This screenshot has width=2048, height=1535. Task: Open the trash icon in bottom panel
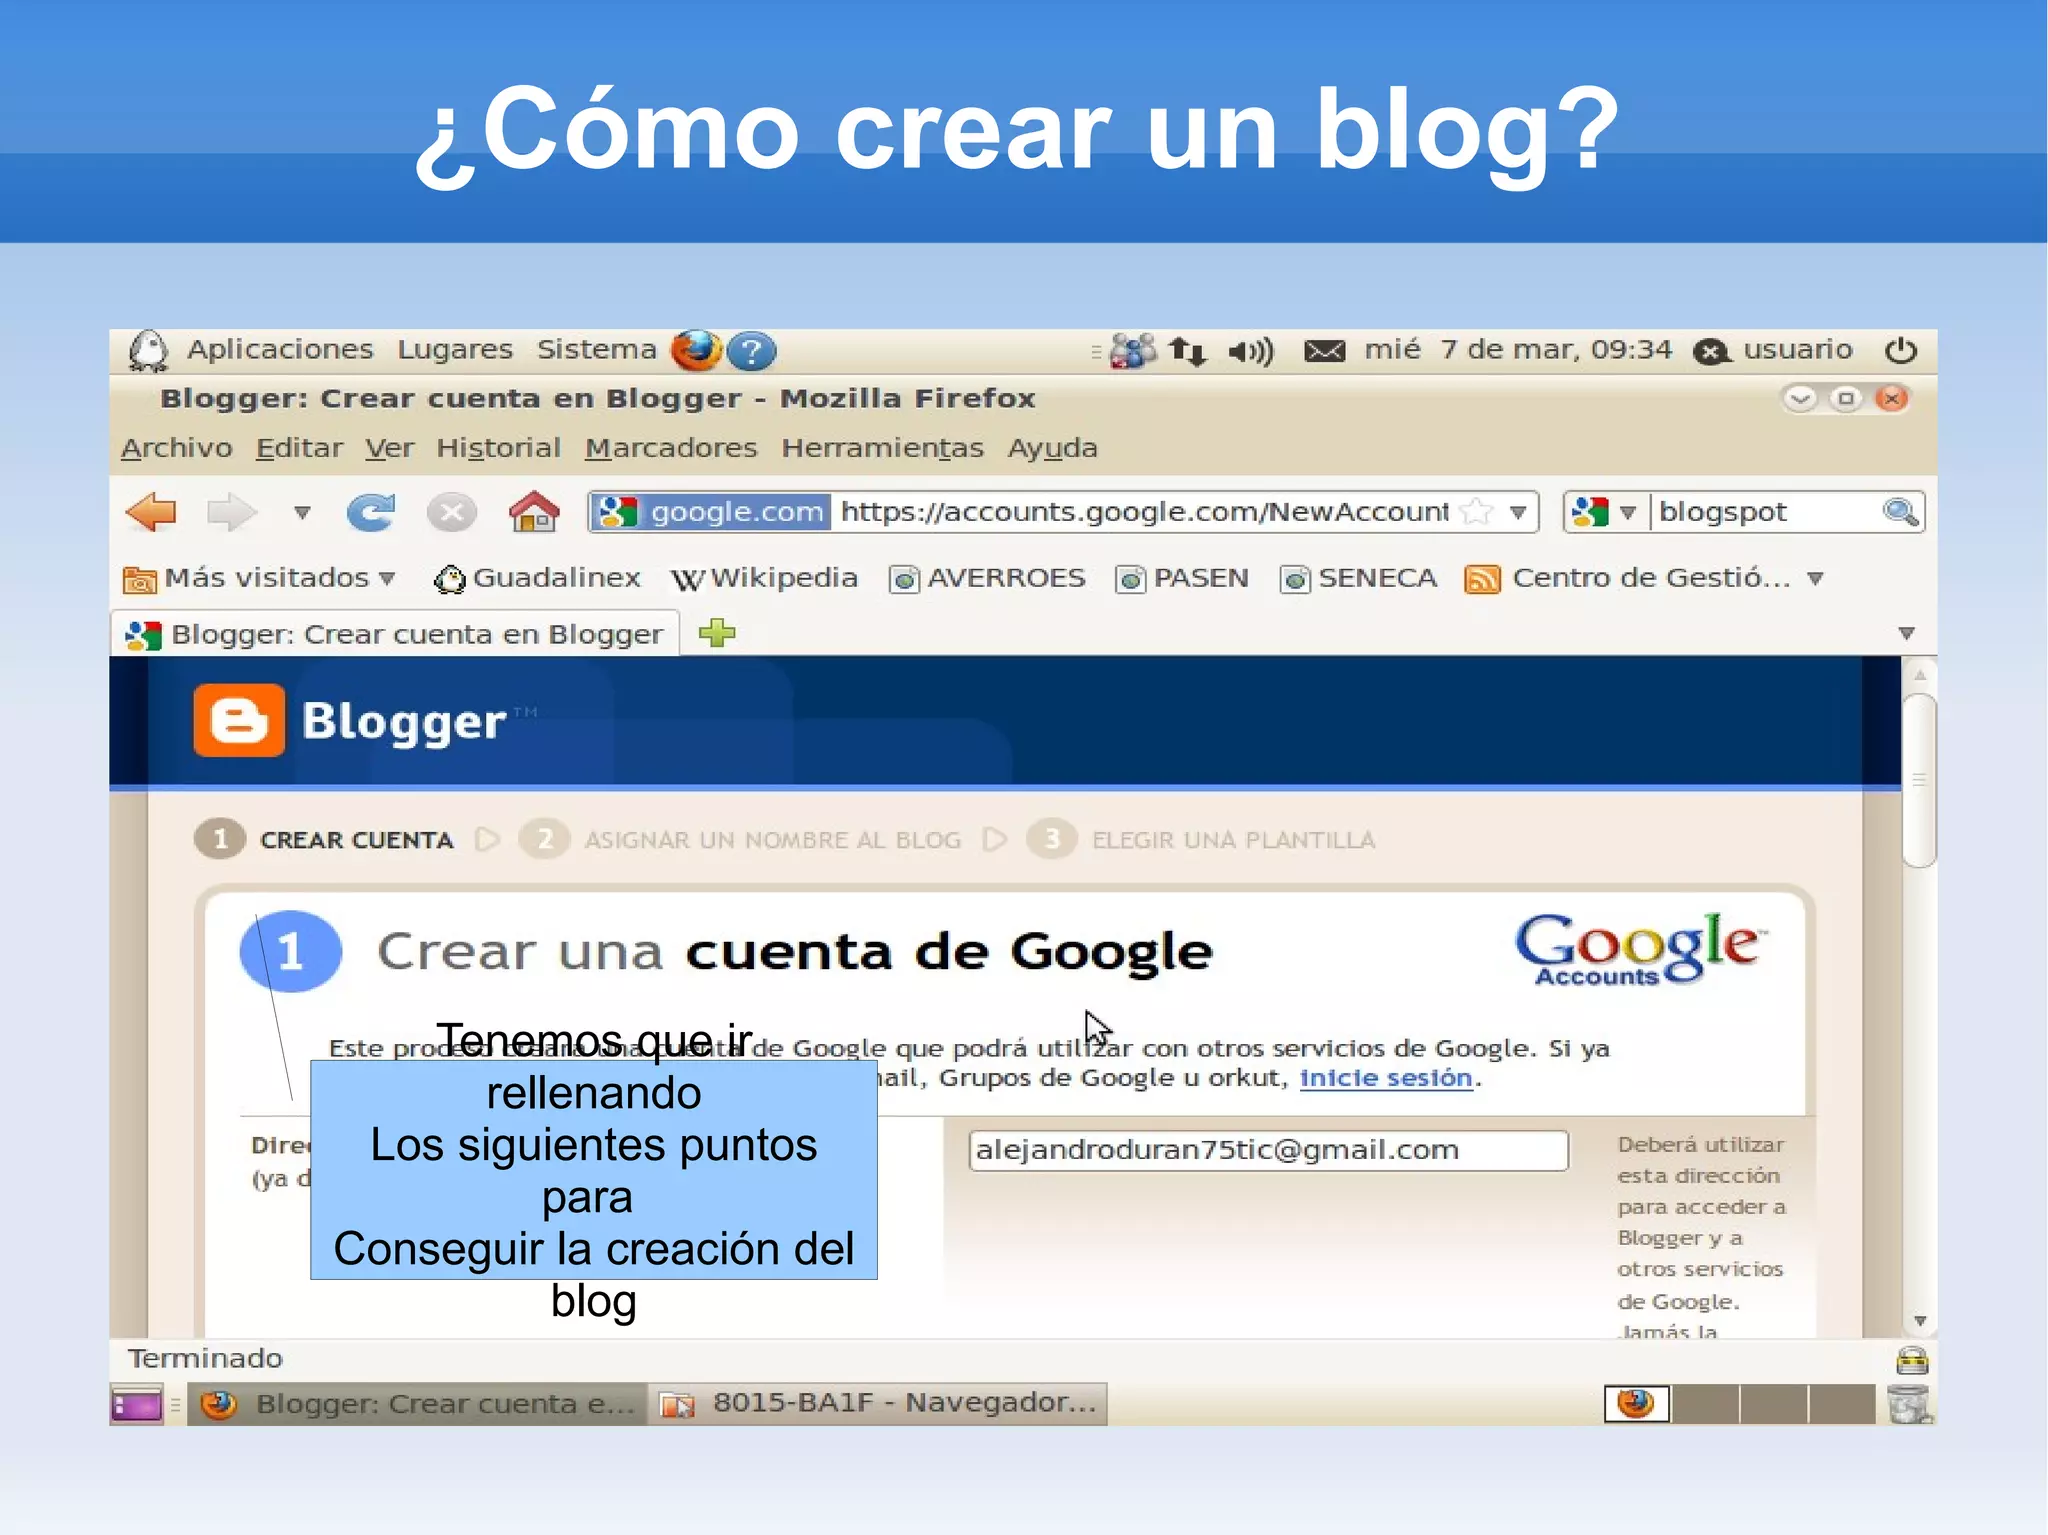1910,1404
